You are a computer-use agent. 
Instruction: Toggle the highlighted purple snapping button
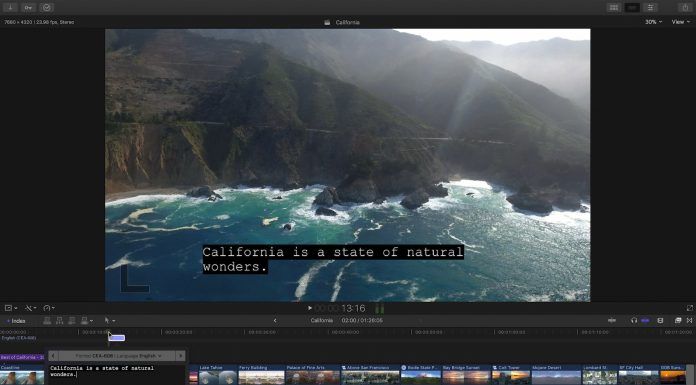645,320
